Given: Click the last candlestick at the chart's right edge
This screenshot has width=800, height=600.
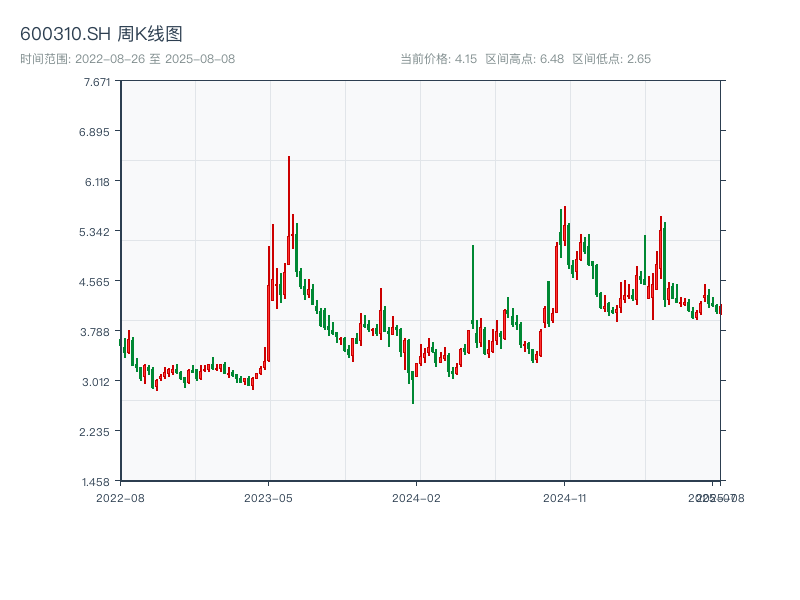Looking at the screenshot, I should [720, 309].
